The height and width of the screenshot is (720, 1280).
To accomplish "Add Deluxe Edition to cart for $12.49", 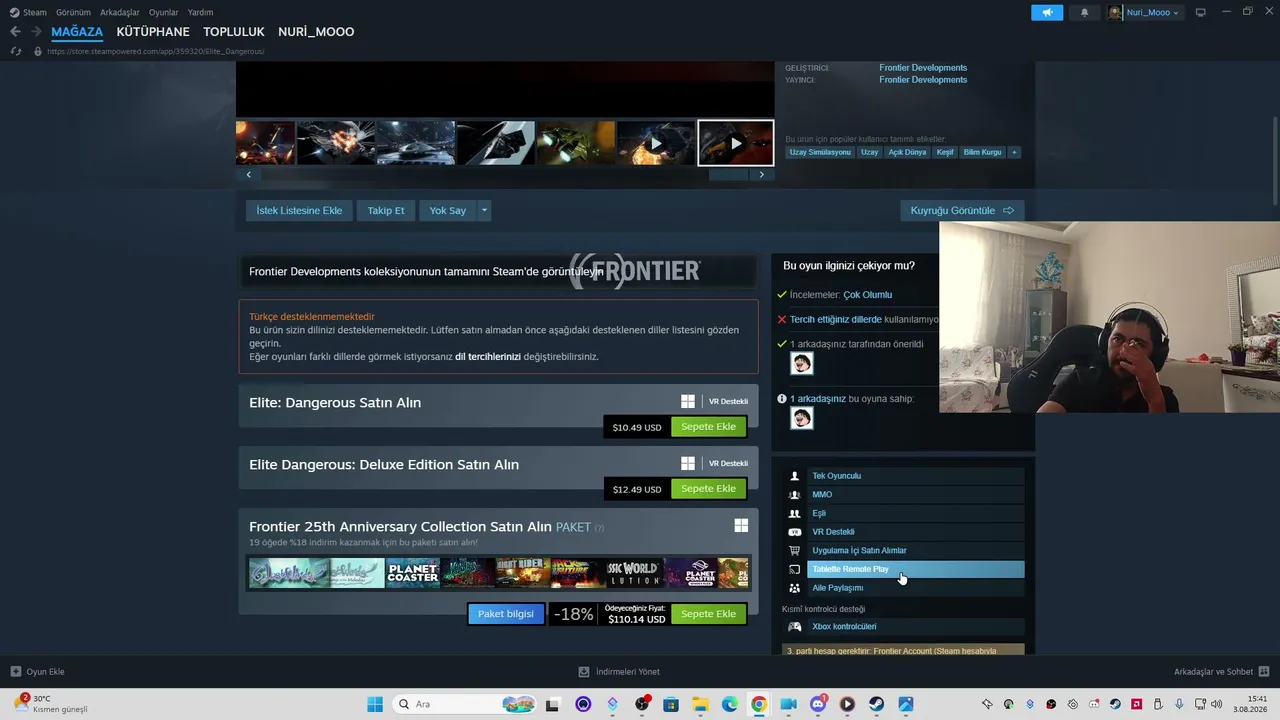I will pyautogui.click(x=708, y=489).
